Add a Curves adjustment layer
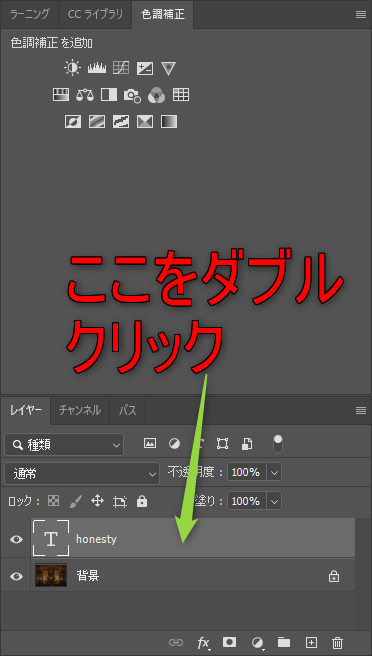This screenshot has width=372, height=656. (121, 68)
